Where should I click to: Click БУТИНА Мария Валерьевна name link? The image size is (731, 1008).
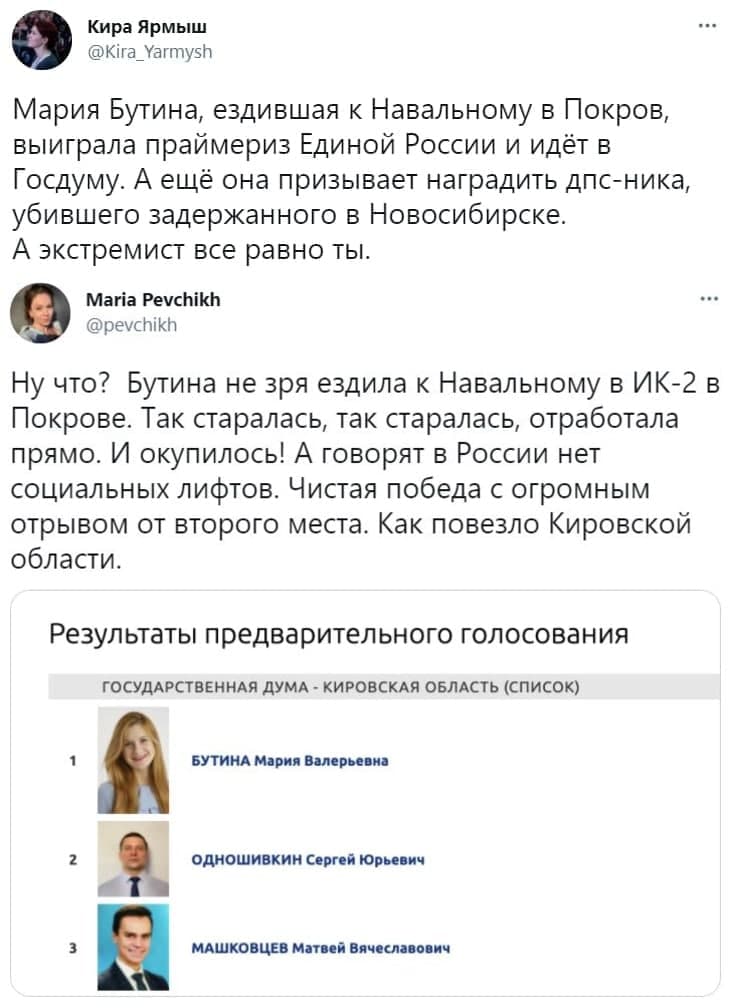[290, 761]
